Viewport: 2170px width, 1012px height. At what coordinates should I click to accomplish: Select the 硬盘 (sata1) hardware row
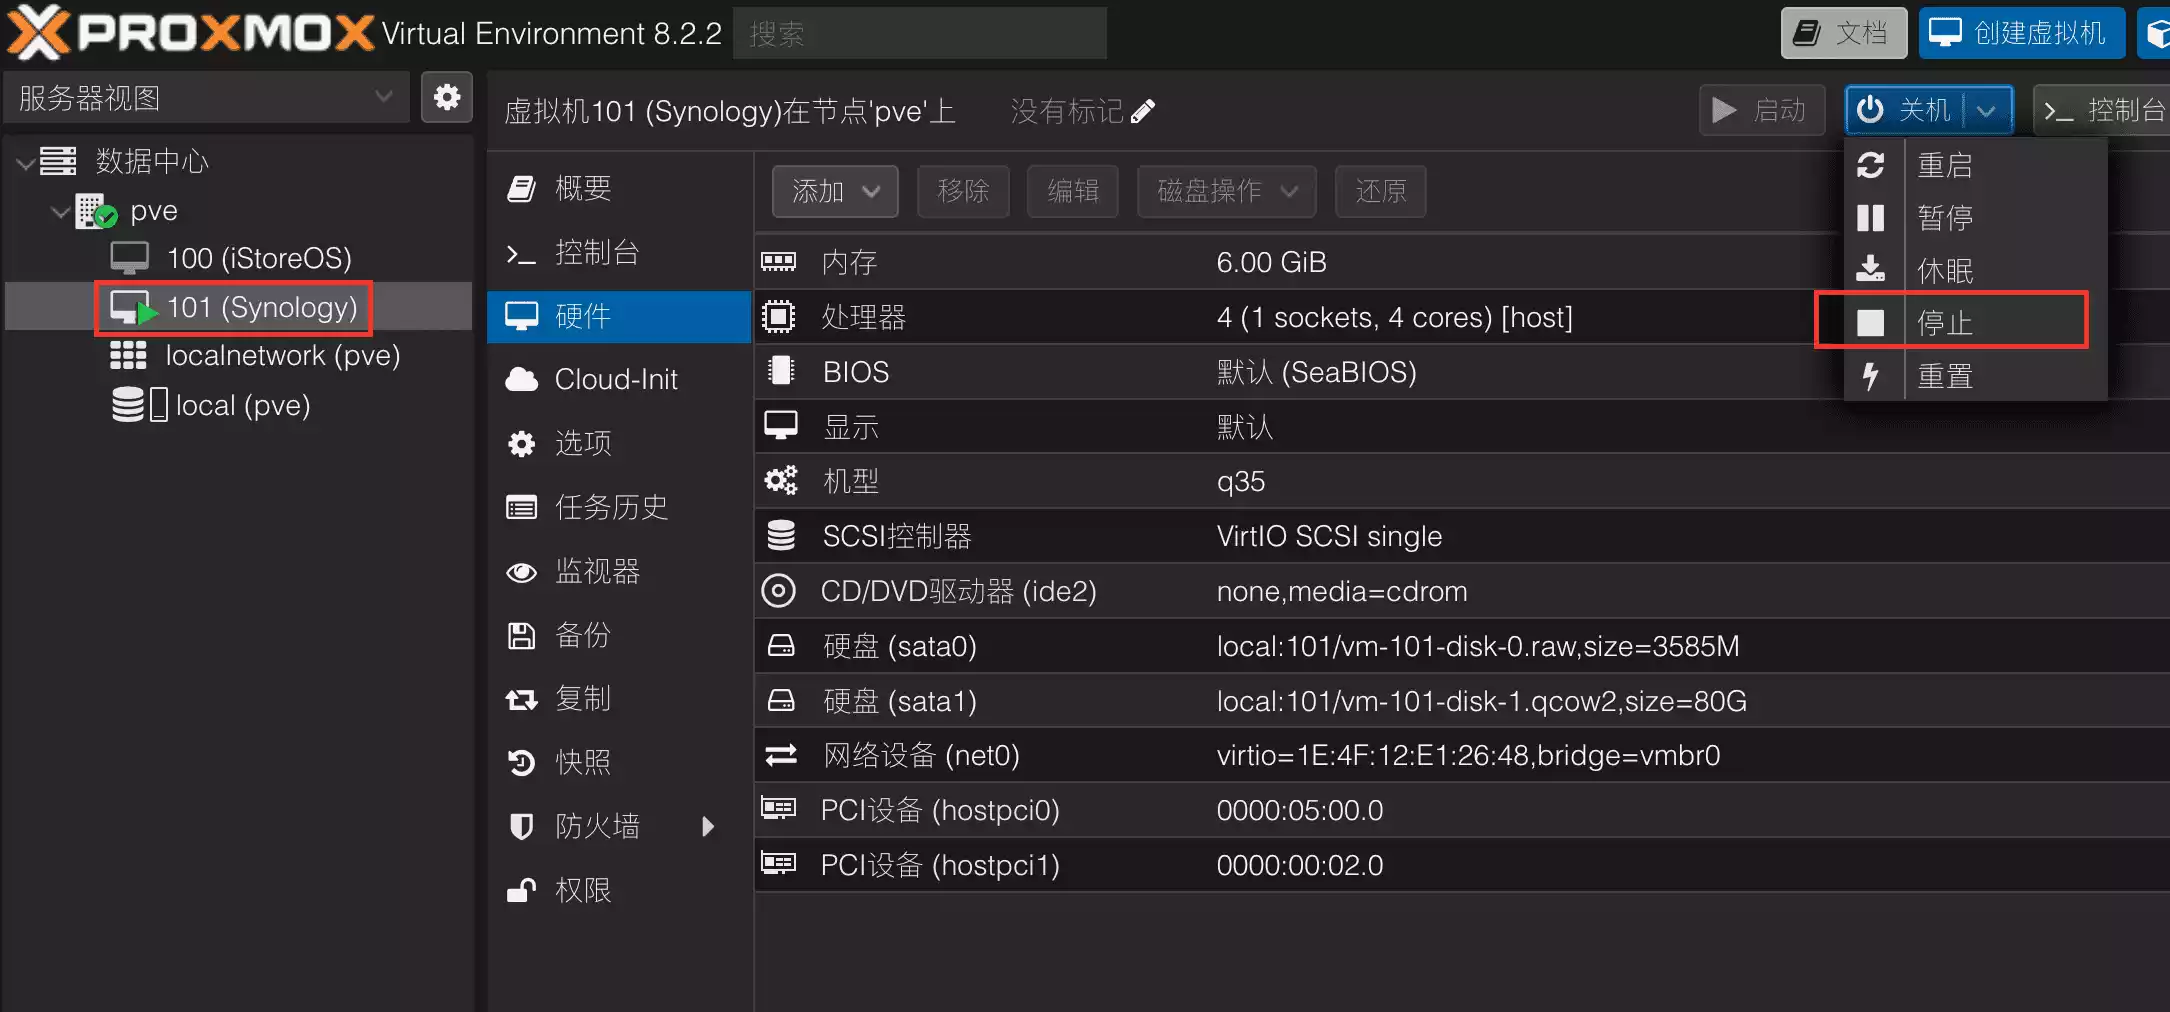tap(1200, 701)
